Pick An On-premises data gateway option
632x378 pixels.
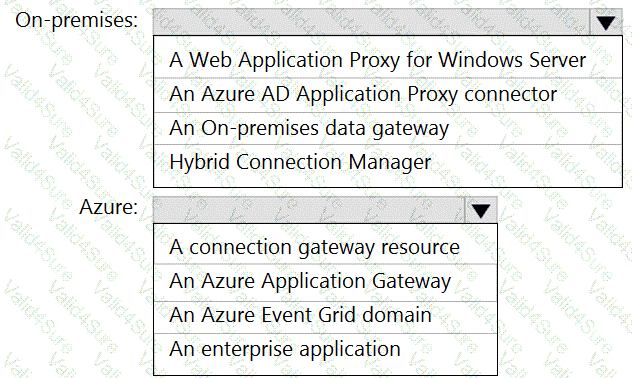point(388,129)
